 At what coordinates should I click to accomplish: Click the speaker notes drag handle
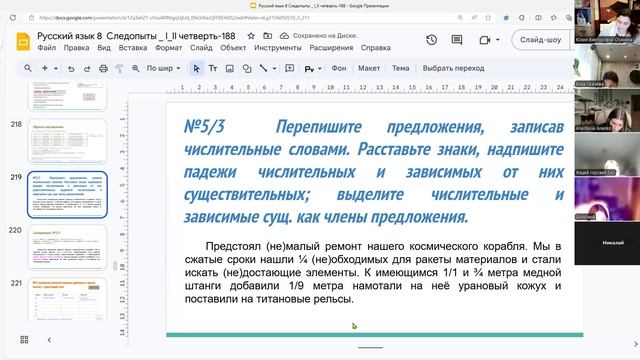pos(371,348)
